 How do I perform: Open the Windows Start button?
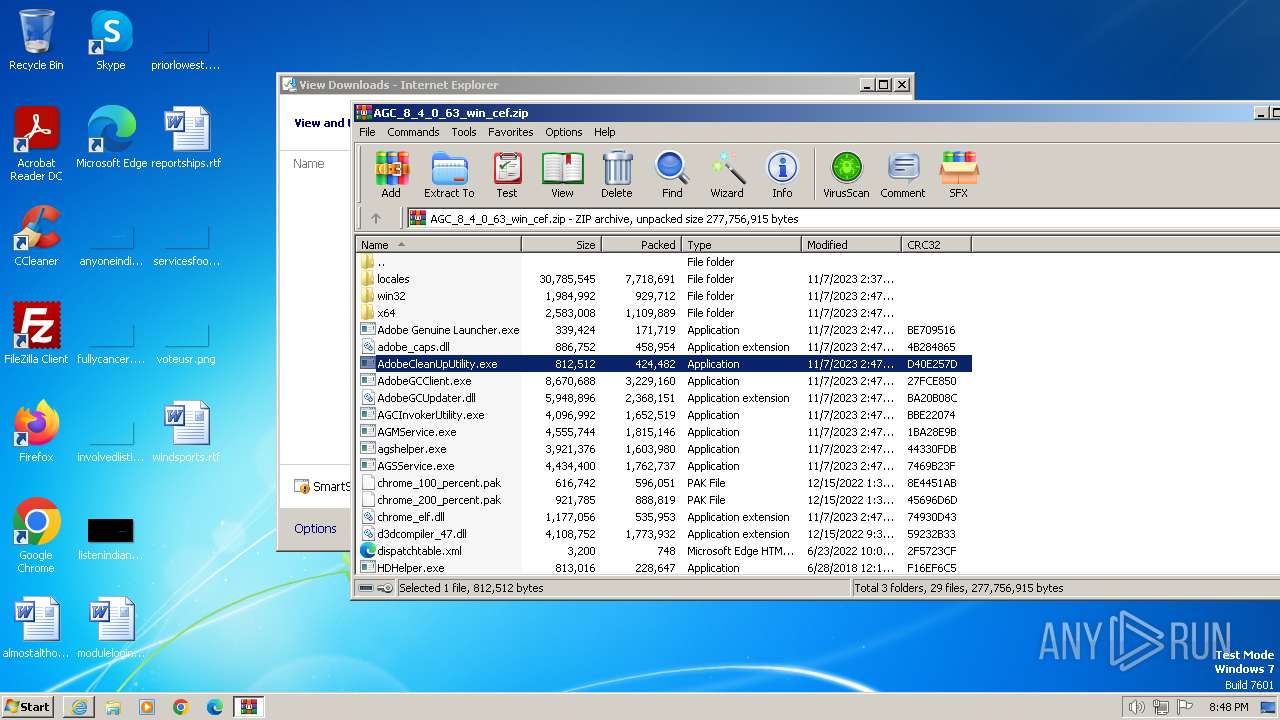(x=28, y=706)
